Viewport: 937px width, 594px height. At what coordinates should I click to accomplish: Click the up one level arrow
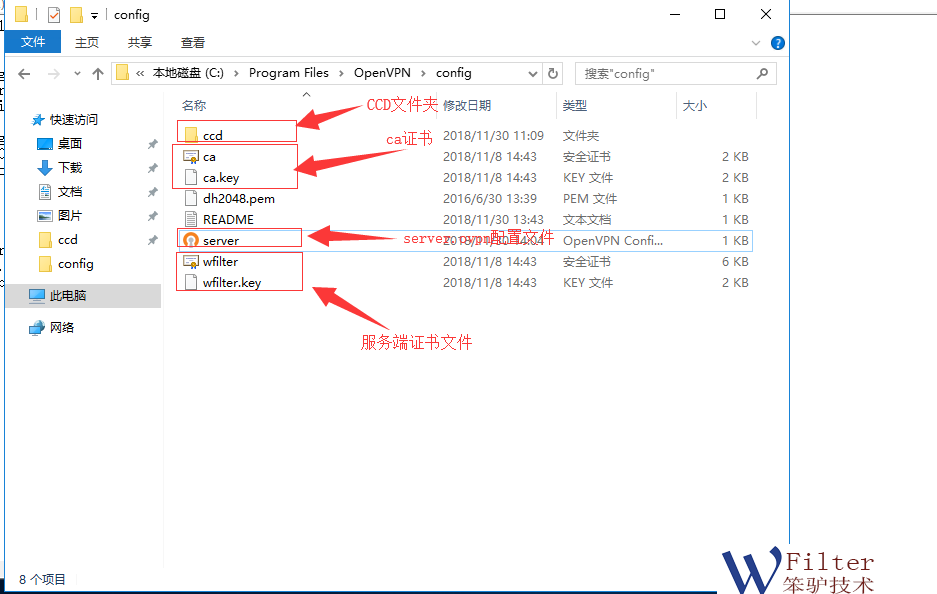pos(98,73)
